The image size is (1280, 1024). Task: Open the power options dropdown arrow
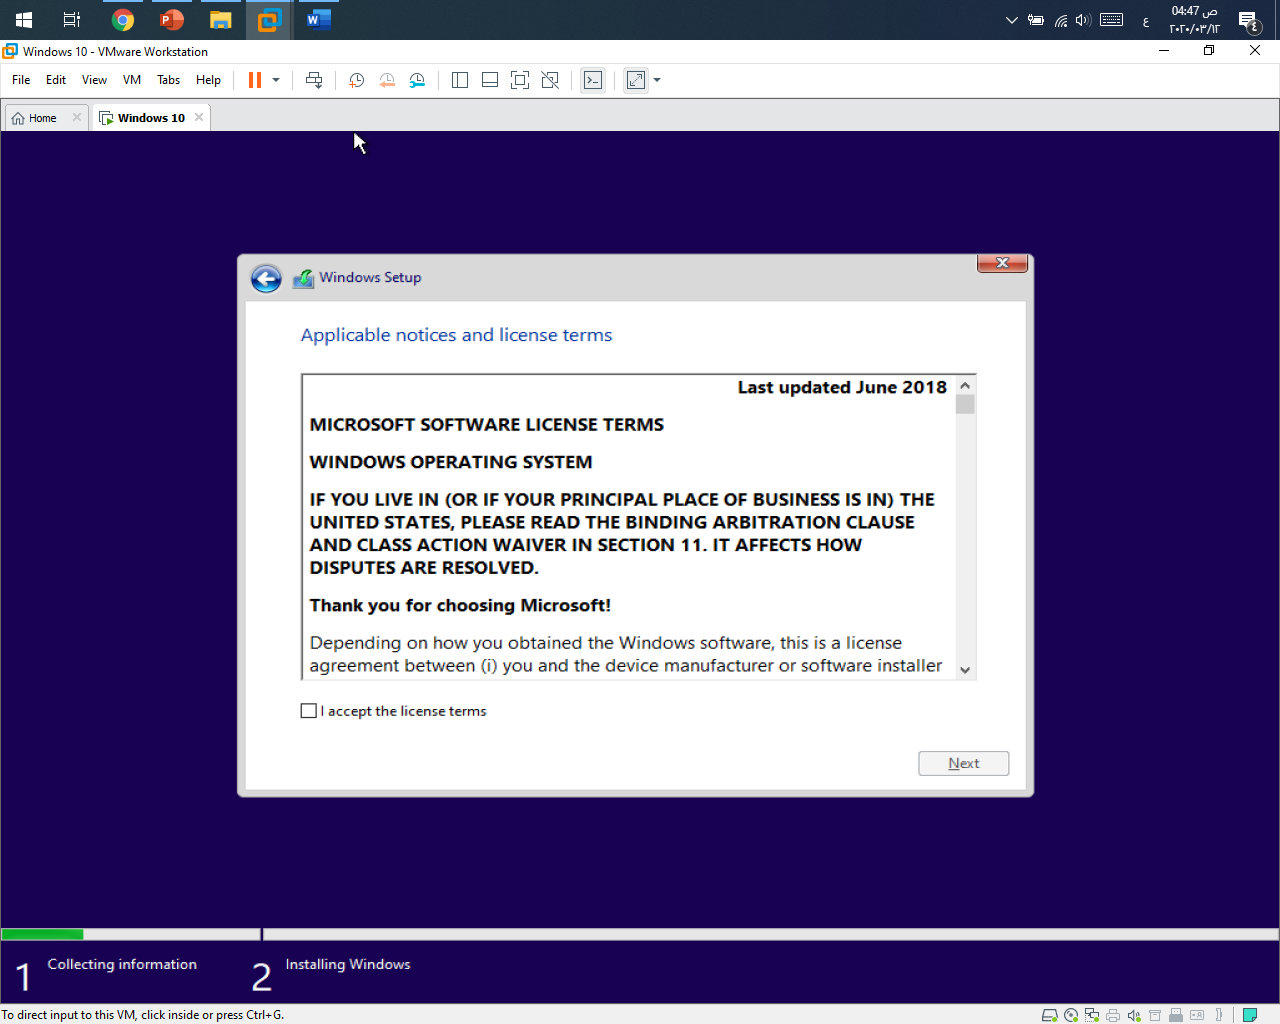coord(276,80)
